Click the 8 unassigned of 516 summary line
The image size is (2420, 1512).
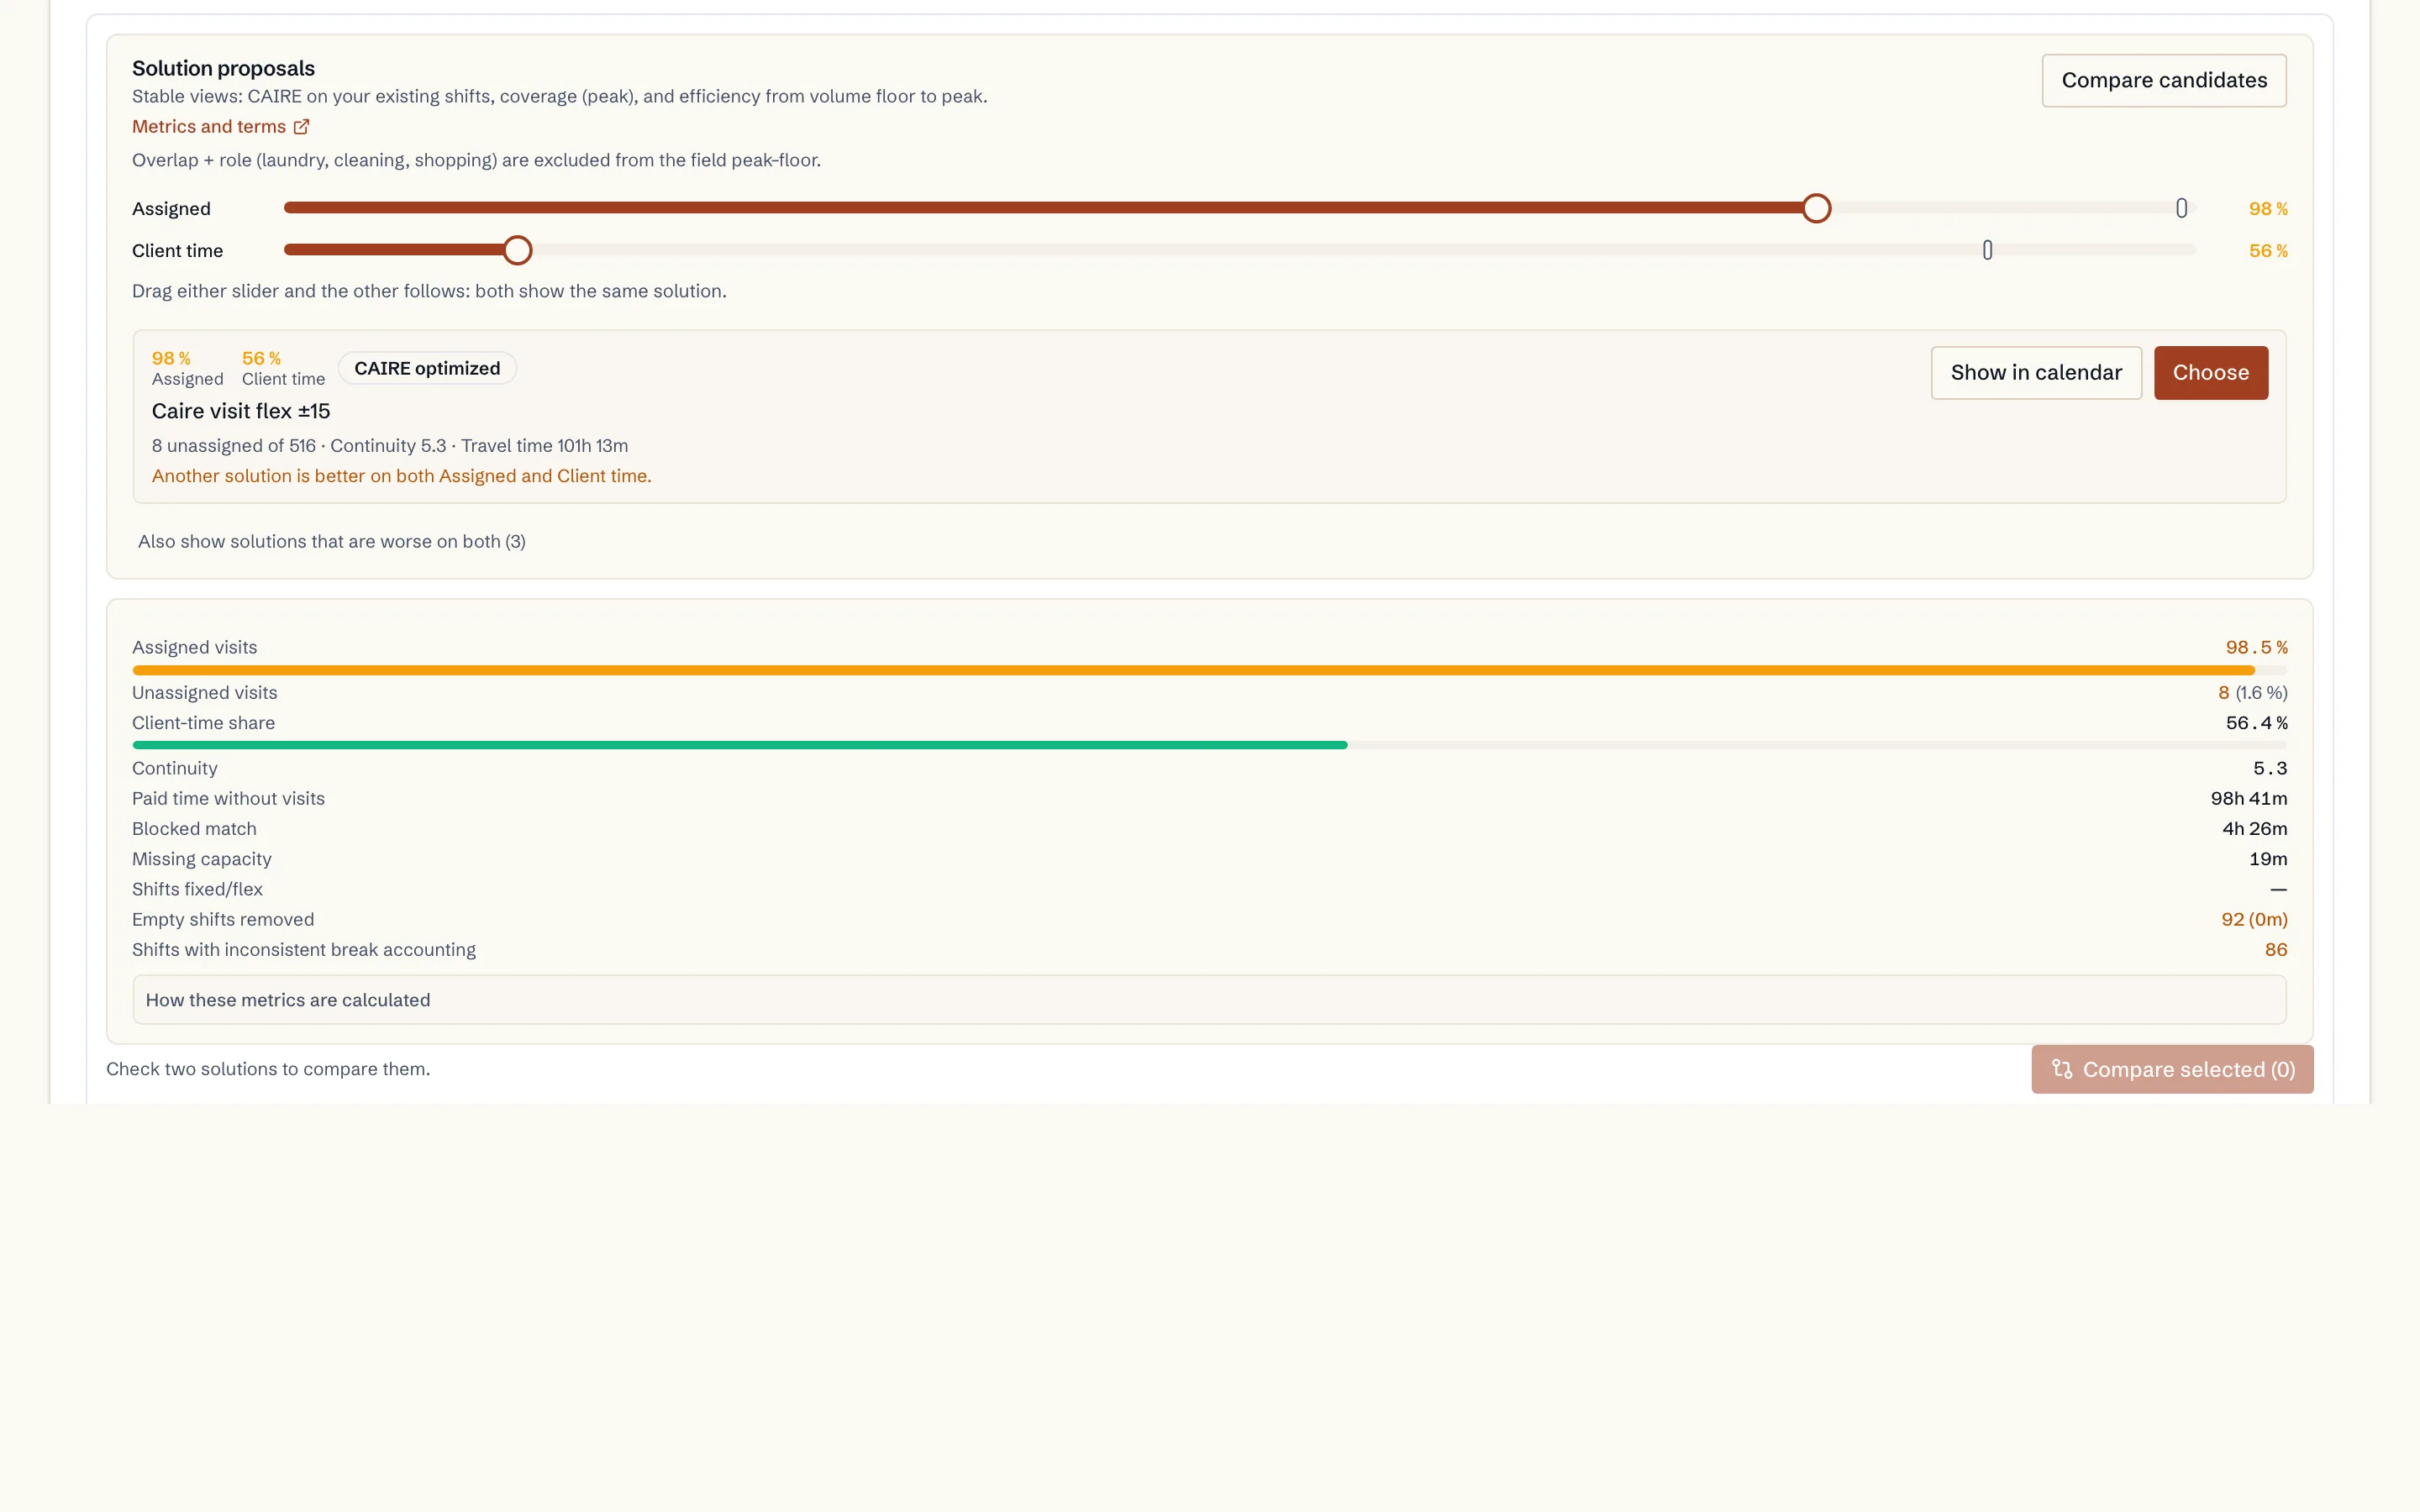click(390, 446)
